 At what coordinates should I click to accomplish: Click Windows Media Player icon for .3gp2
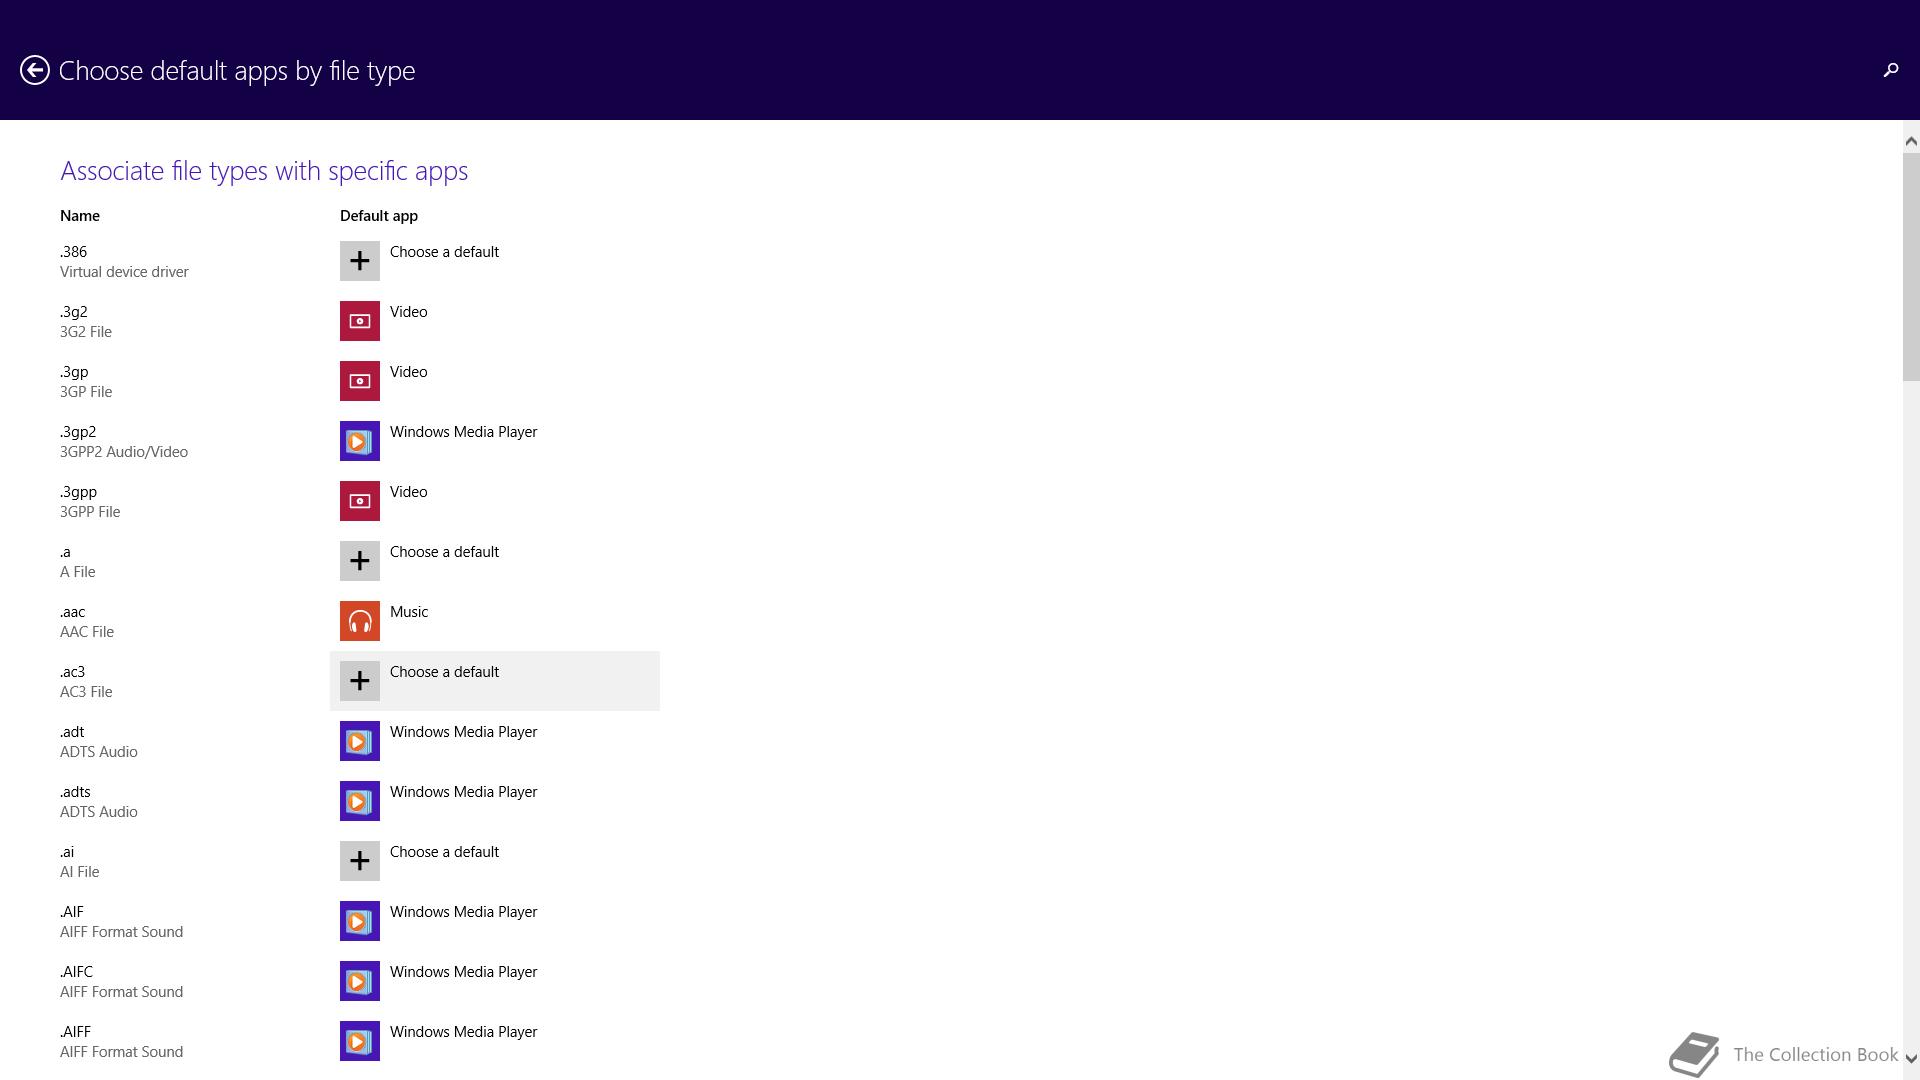pos(360,441)
